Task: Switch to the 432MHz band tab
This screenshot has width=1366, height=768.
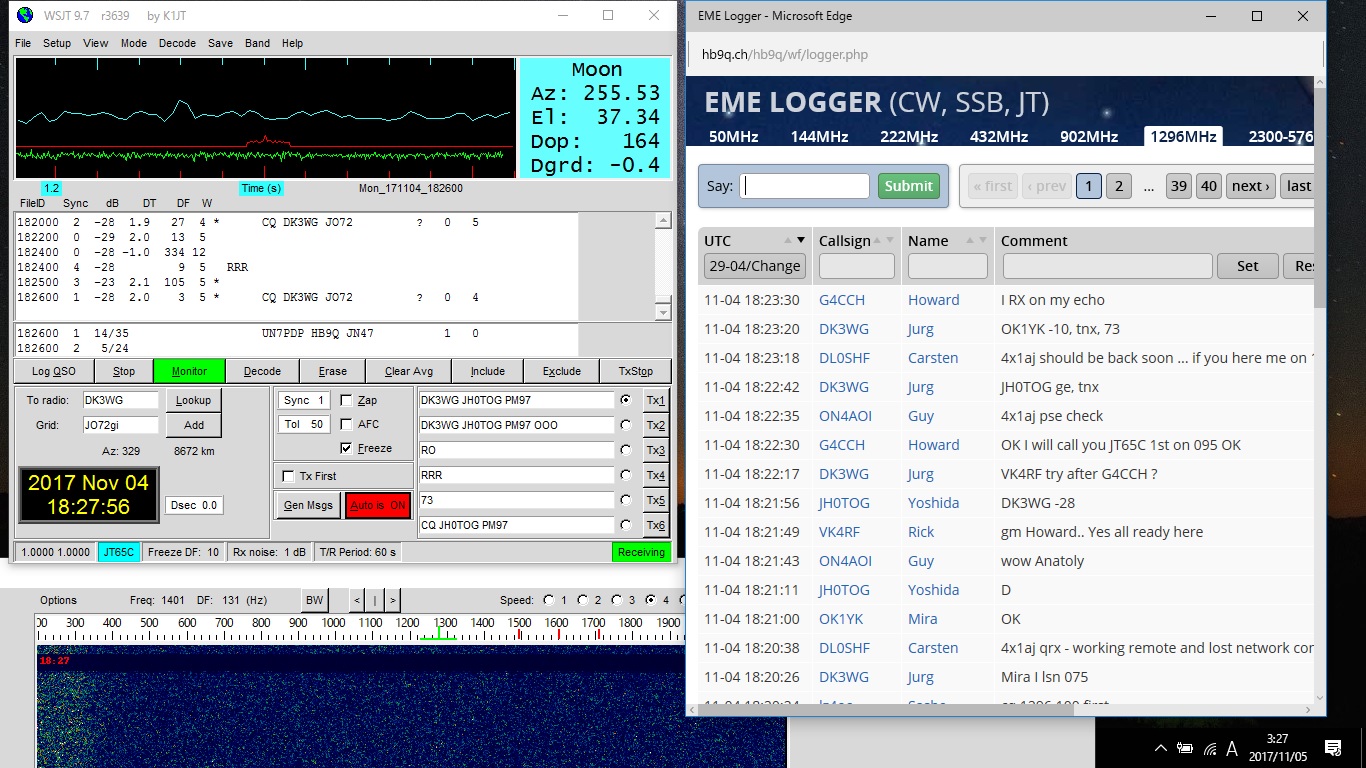Action: [x=998, y=137]
